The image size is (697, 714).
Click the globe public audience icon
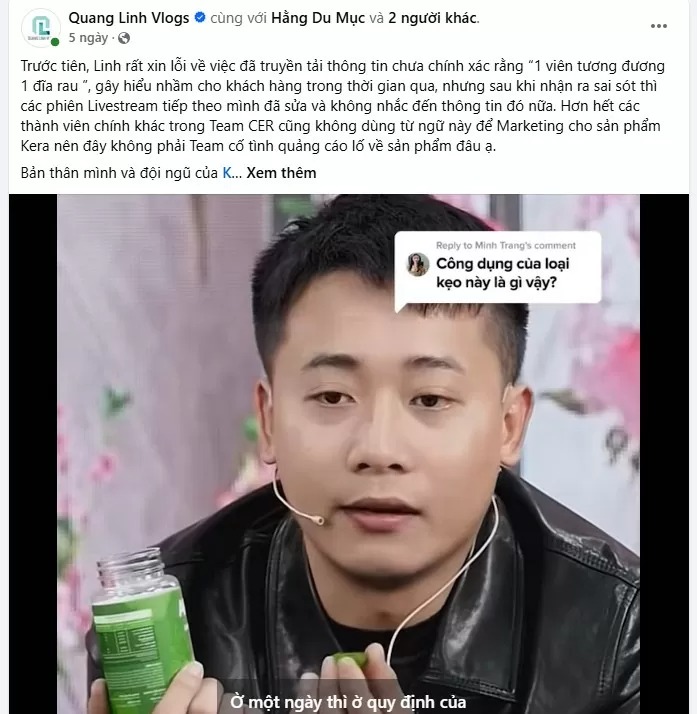tap(124, 38)
